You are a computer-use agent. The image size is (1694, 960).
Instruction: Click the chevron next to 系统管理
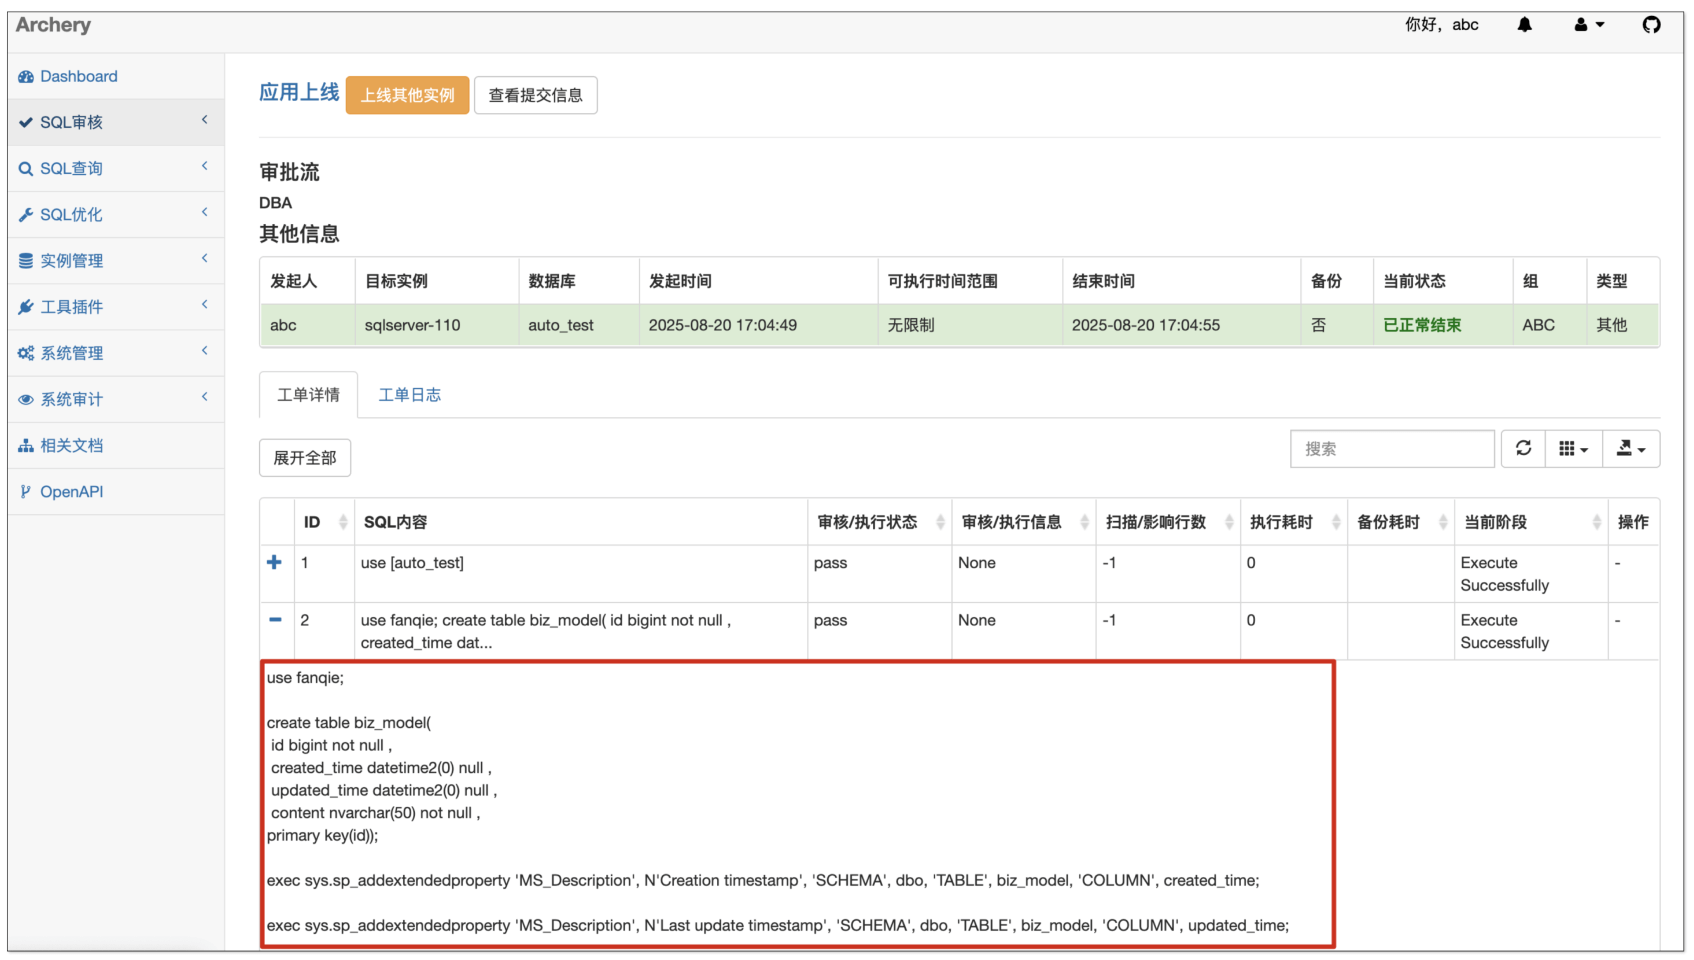pyautogui.click(x=204, y=350)
